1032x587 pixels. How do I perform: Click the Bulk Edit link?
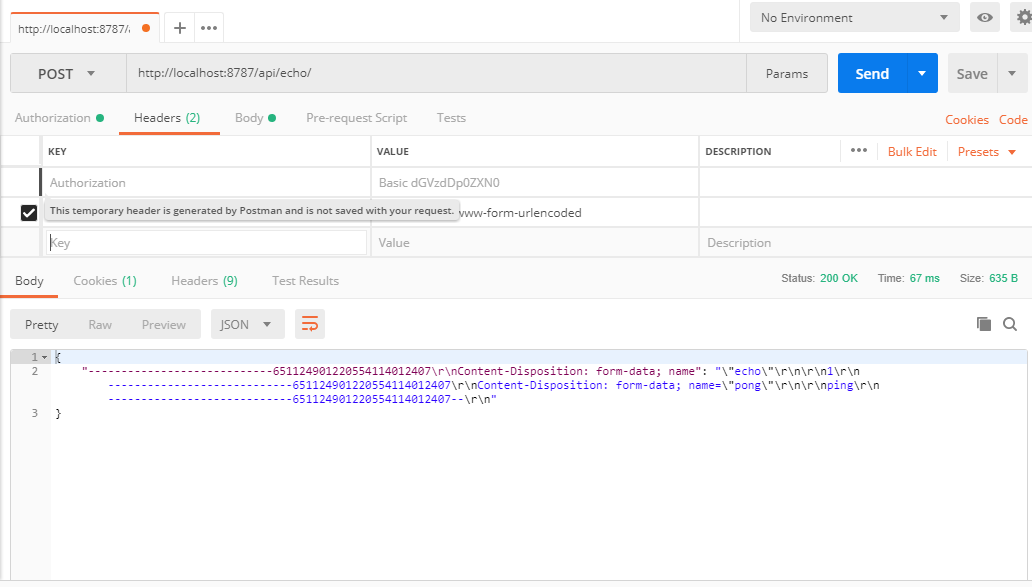(912, 151)
